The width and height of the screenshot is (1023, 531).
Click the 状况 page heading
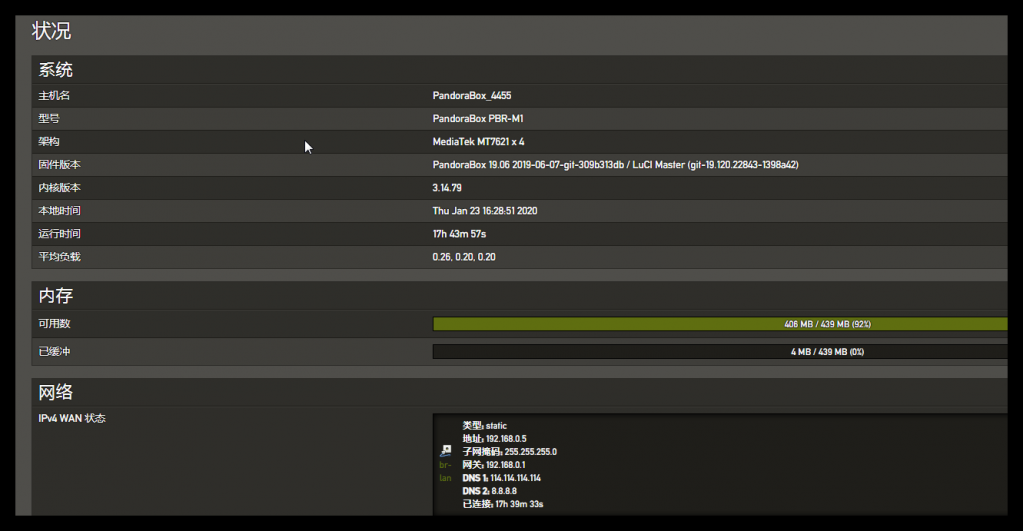(52, 31)
